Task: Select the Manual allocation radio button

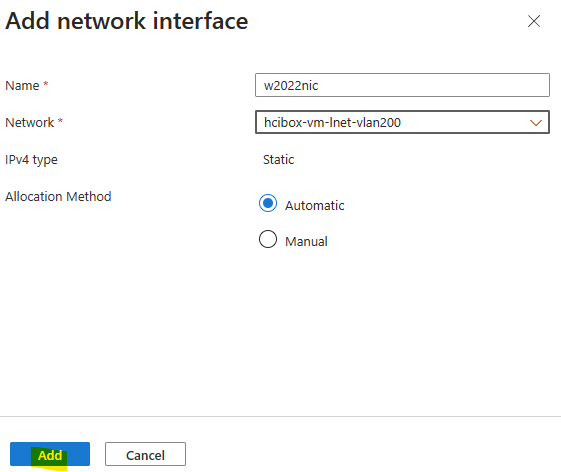Action: point(268,239)
